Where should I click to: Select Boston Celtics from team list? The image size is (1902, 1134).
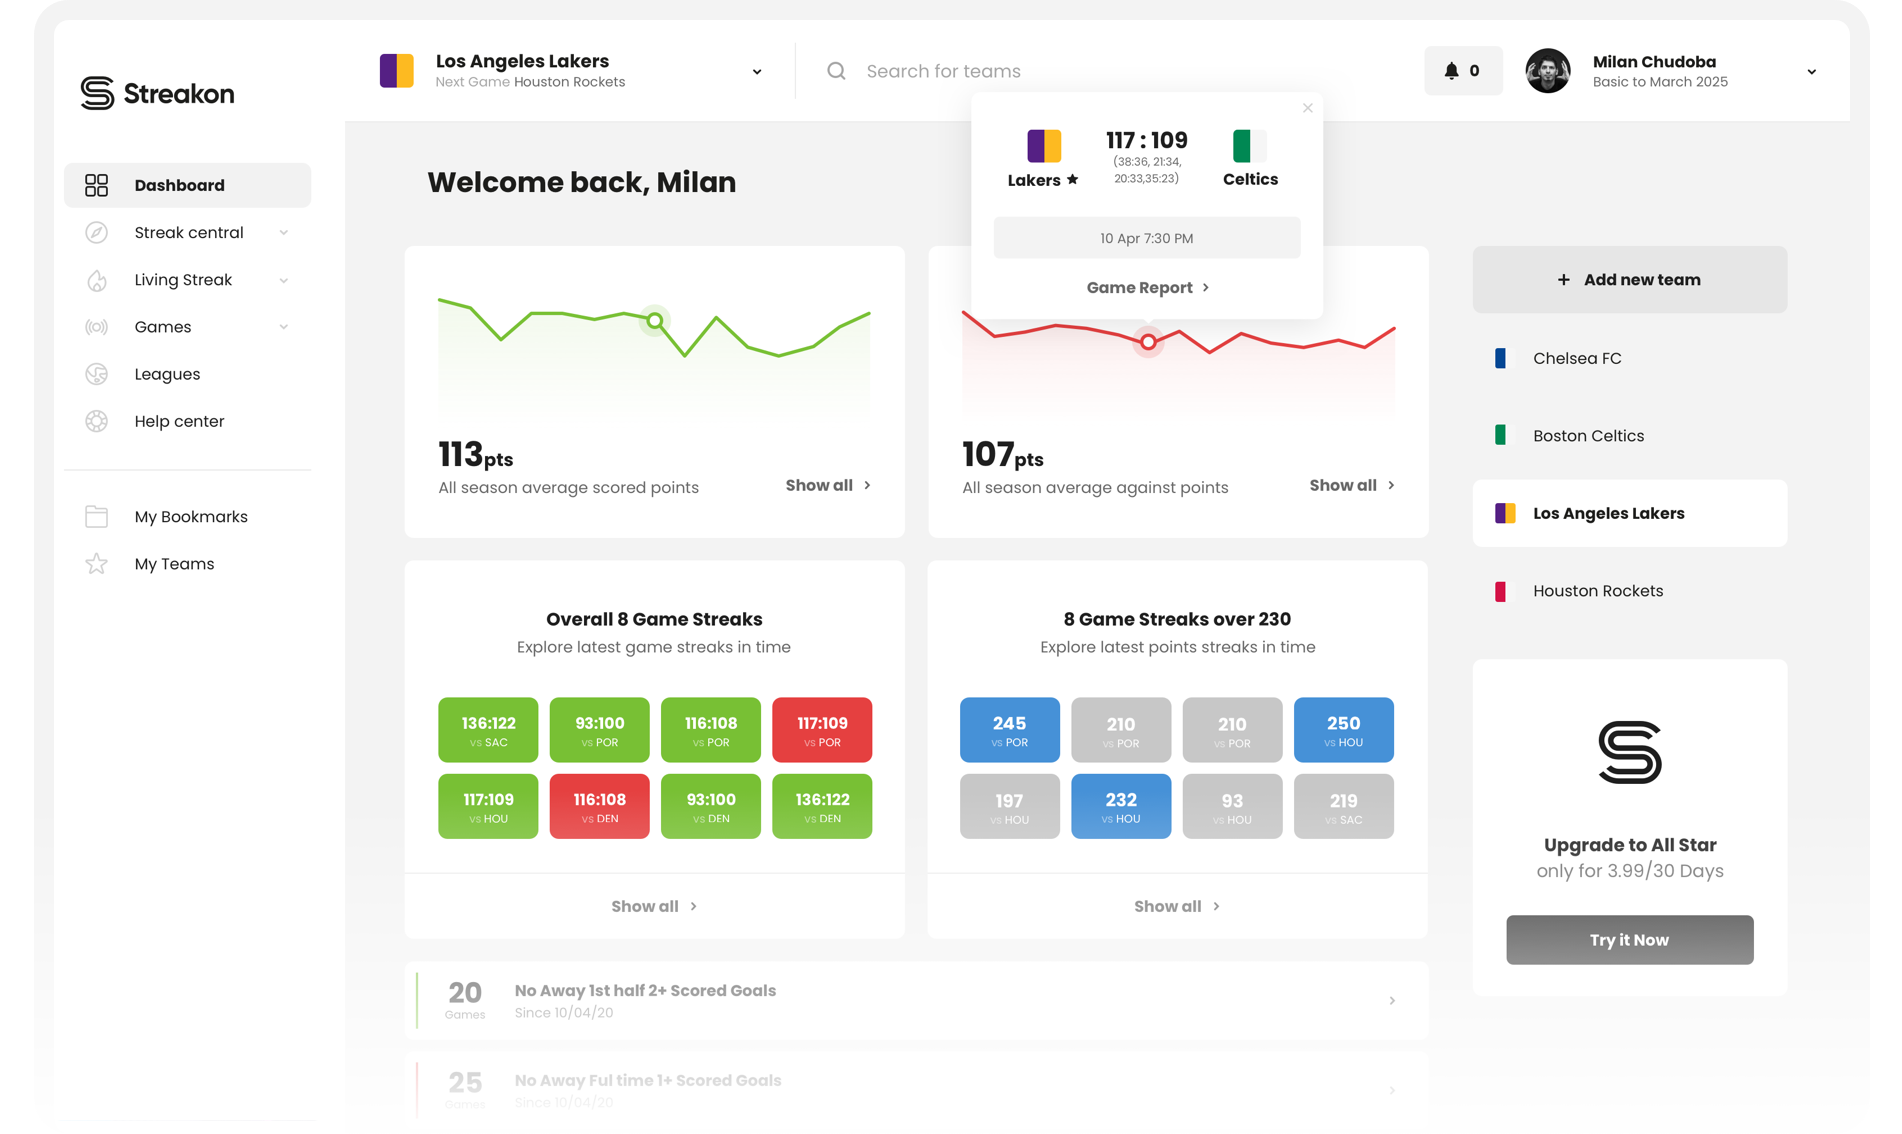coord(1629,435)
